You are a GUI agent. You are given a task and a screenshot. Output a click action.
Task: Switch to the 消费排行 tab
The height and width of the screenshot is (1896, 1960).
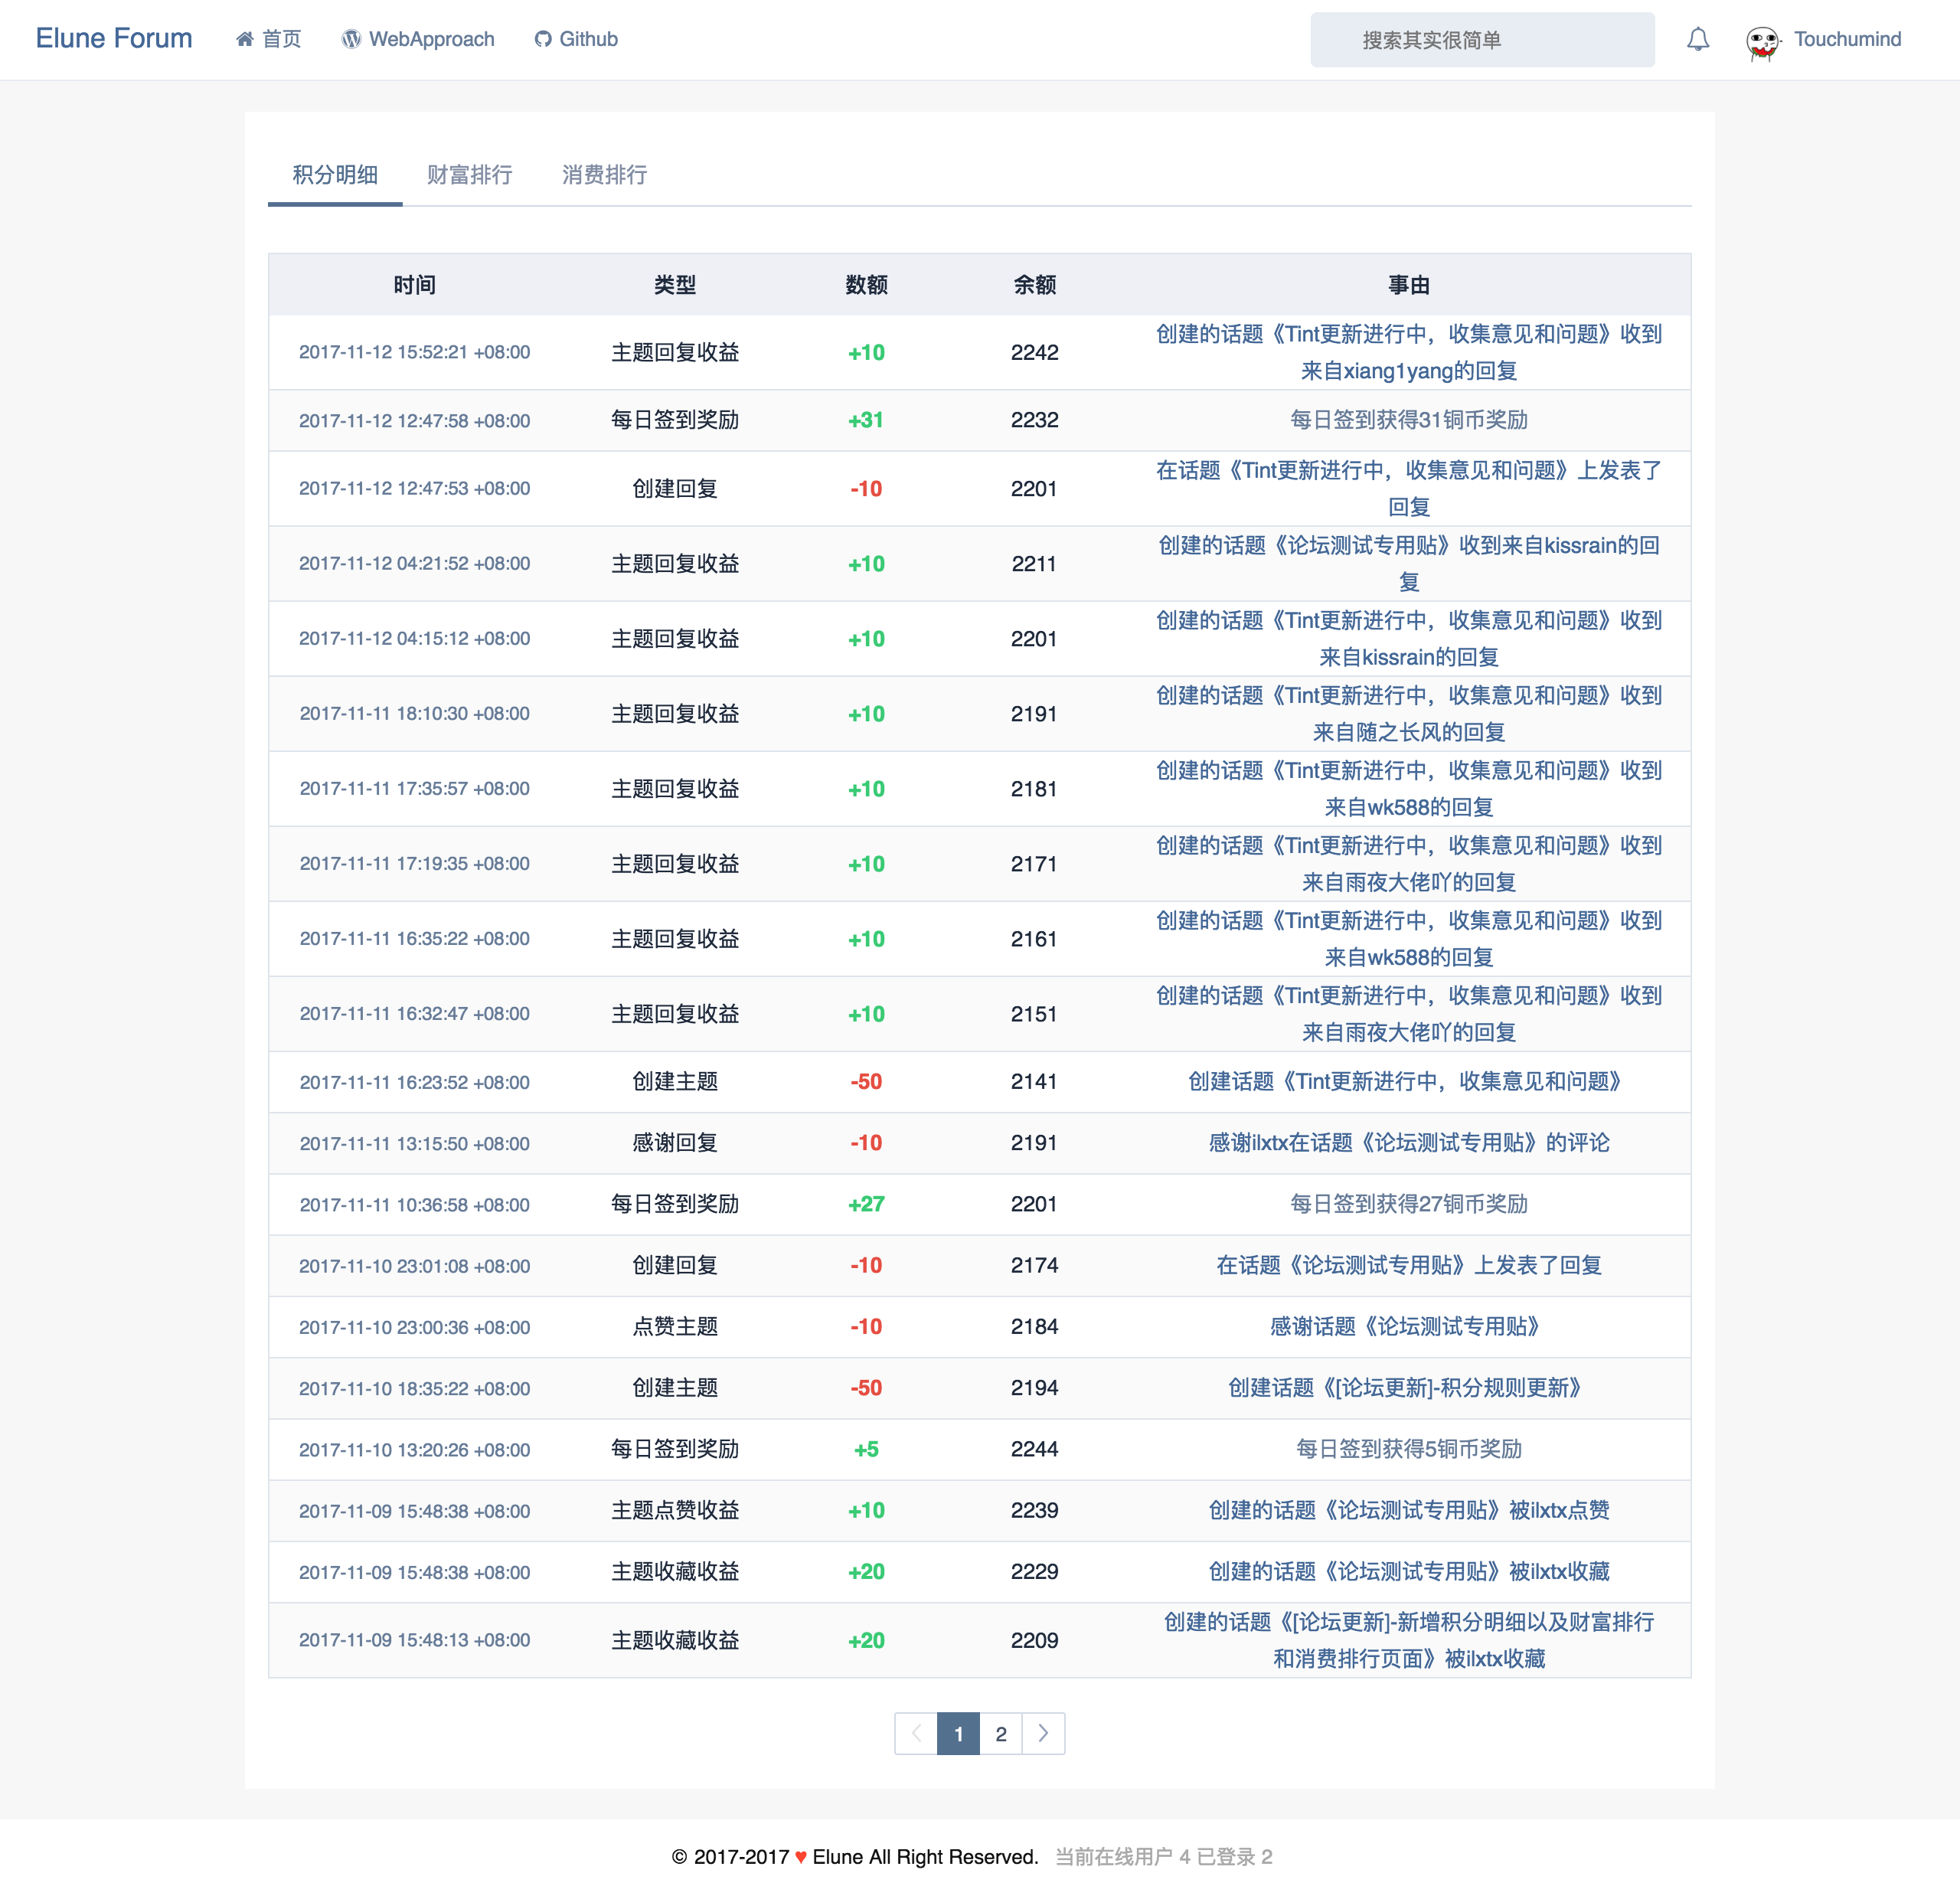pos(604,175)
